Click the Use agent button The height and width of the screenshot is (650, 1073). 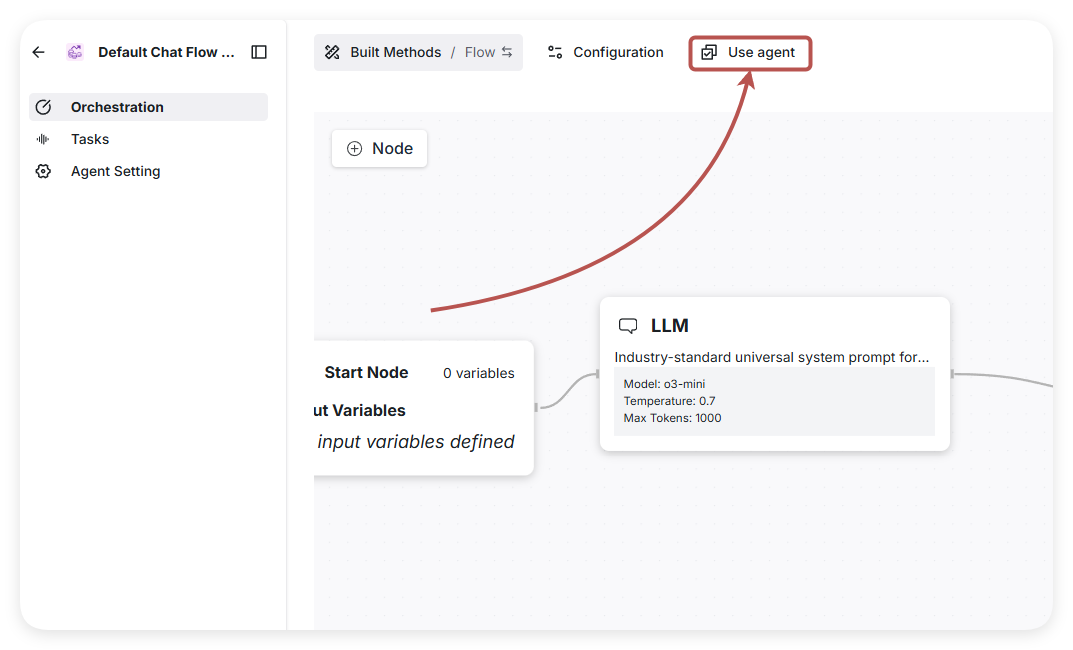[x=750, y=53]
